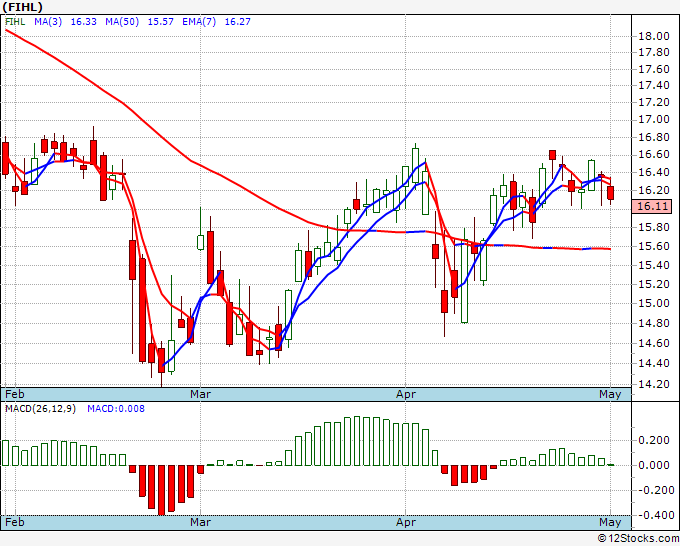Click the lowest red MACD histogram bar
The width and height of the screenshot is (680, 546).
tap(162, 490)
